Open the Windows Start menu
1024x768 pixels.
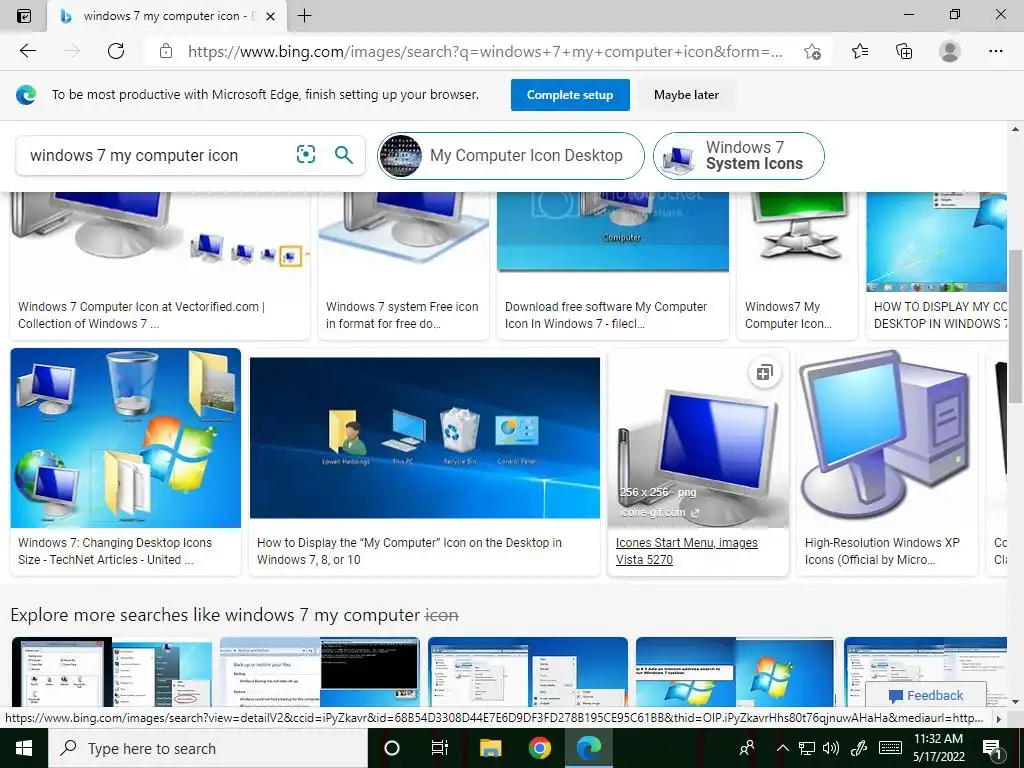click(x=24, y=748)
